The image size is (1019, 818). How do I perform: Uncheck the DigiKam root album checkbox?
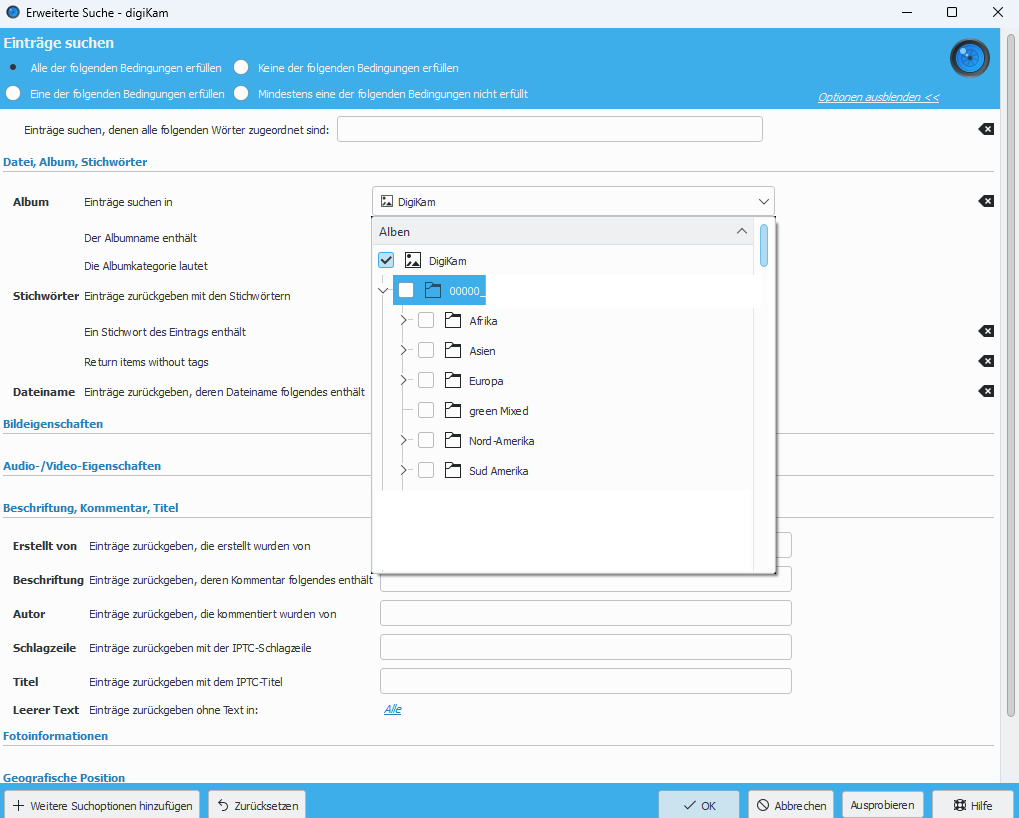pyautogui.click(x=386, y=260)
